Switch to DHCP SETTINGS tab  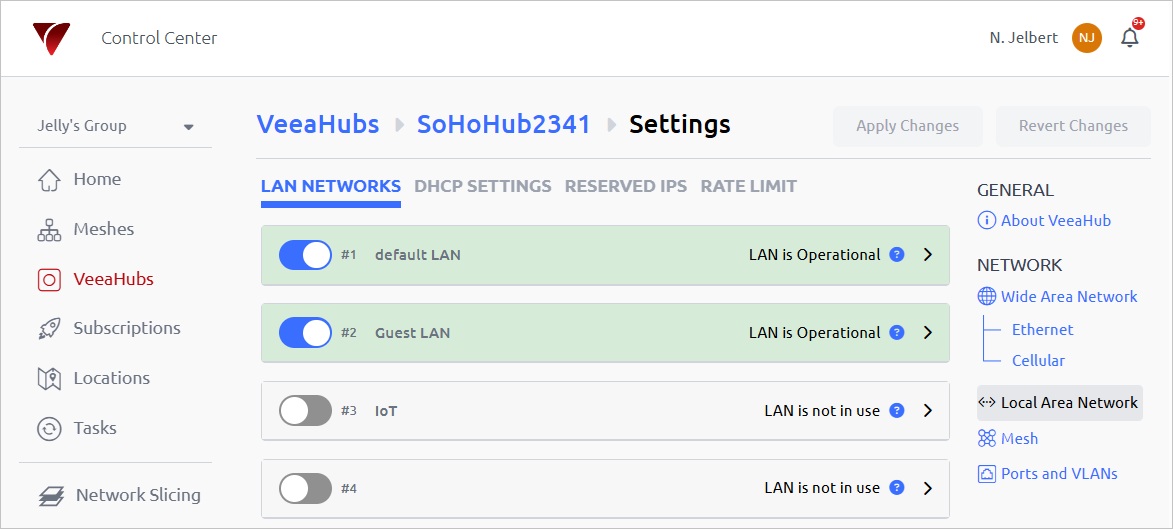tap(483, 186)
